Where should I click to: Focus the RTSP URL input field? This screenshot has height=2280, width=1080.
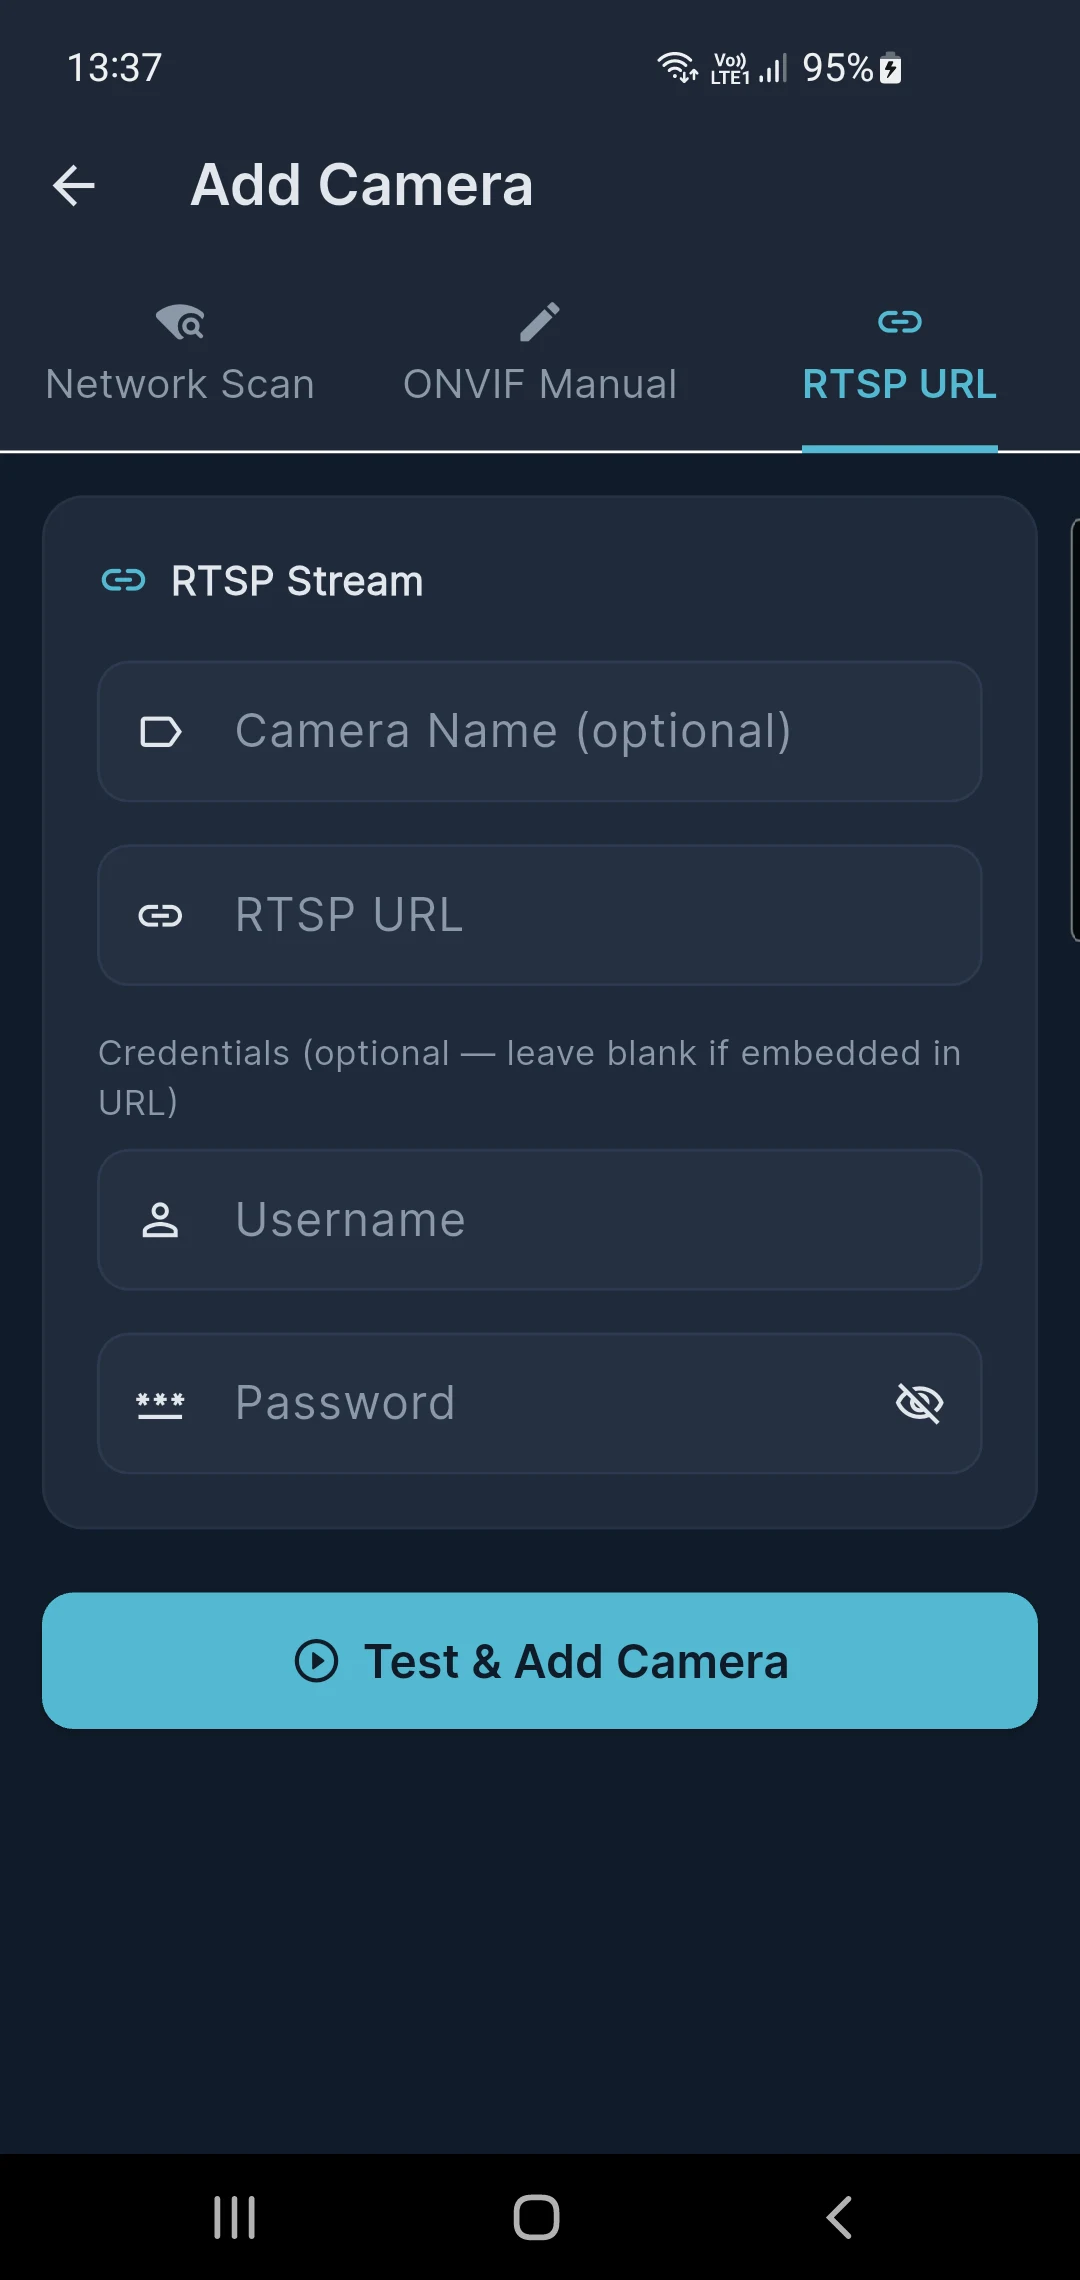(540, 916)
